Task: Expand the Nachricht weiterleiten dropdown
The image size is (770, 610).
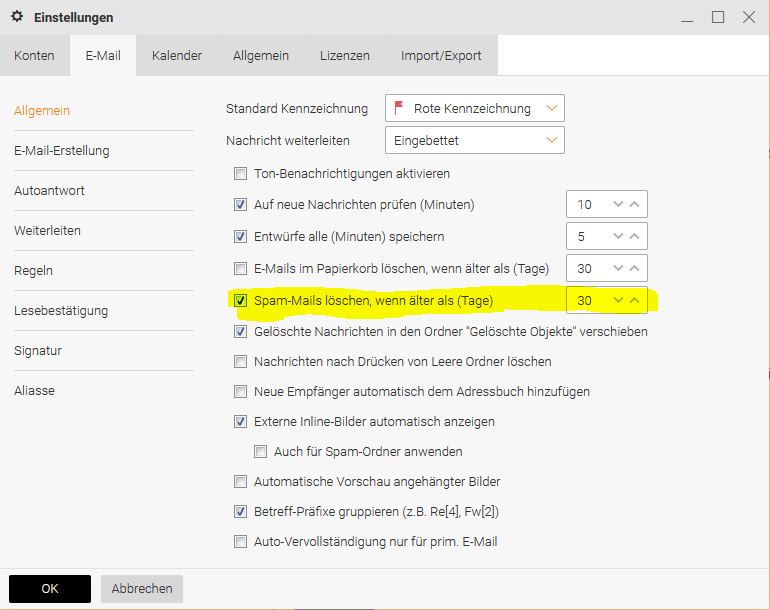Action: (474, 141)
